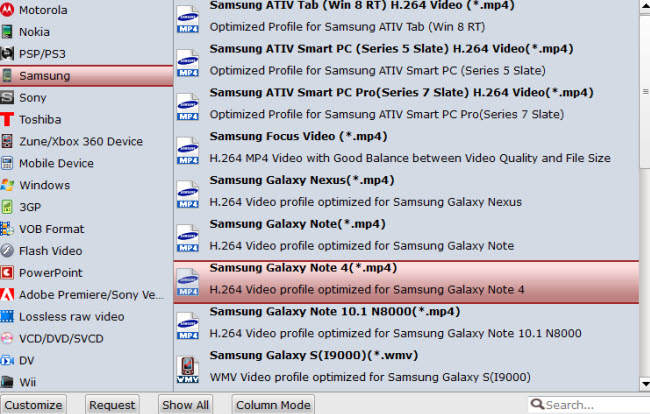
Task: Click the Show All button
Action: [x=185, y=404]
